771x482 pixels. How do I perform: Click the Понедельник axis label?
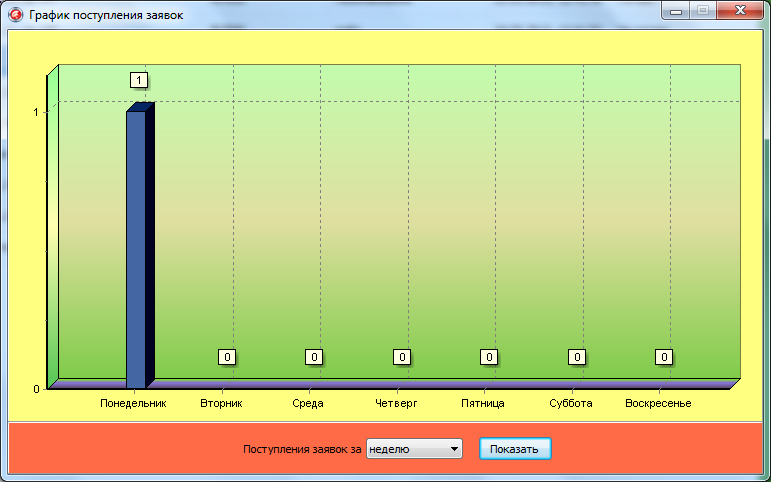click(x=133, y=403)
